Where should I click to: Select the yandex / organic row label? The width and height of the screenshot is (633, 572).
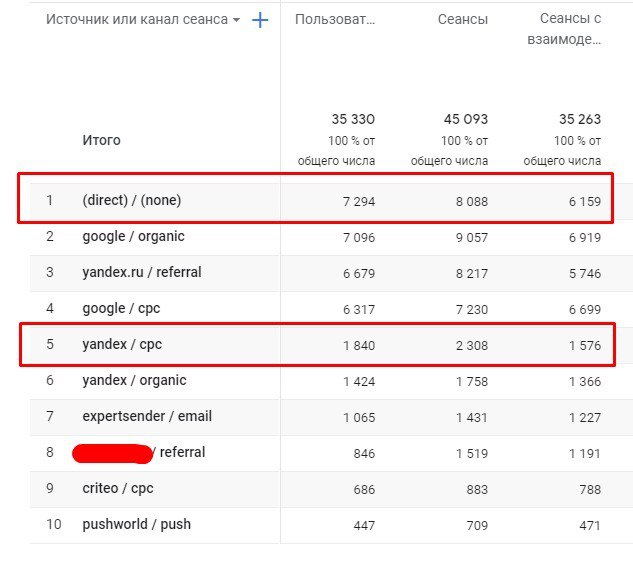(x=134, y=380)
